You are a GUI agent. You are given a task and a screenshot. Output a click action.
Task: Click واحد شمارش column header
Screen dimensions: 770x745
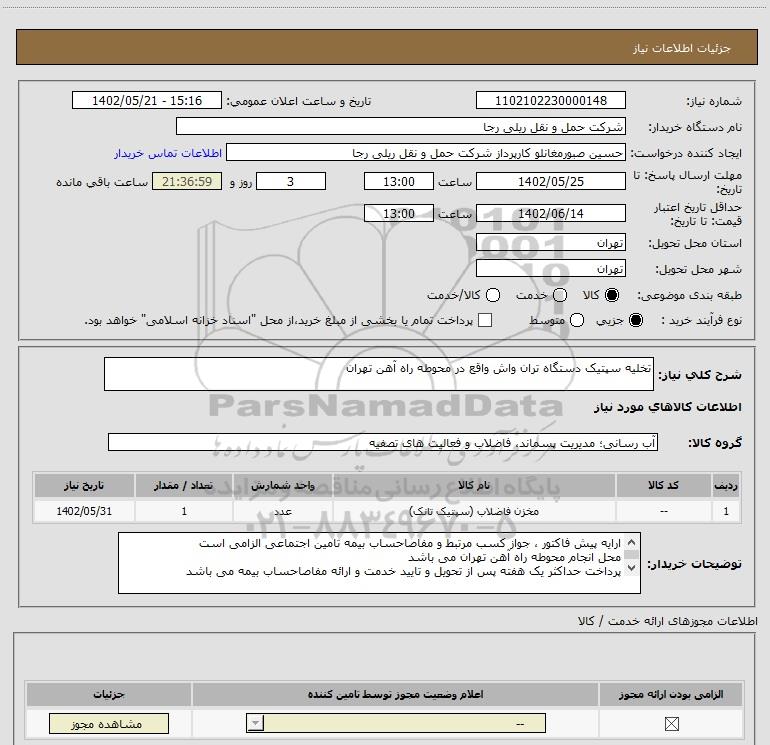(x=283, y=485)
